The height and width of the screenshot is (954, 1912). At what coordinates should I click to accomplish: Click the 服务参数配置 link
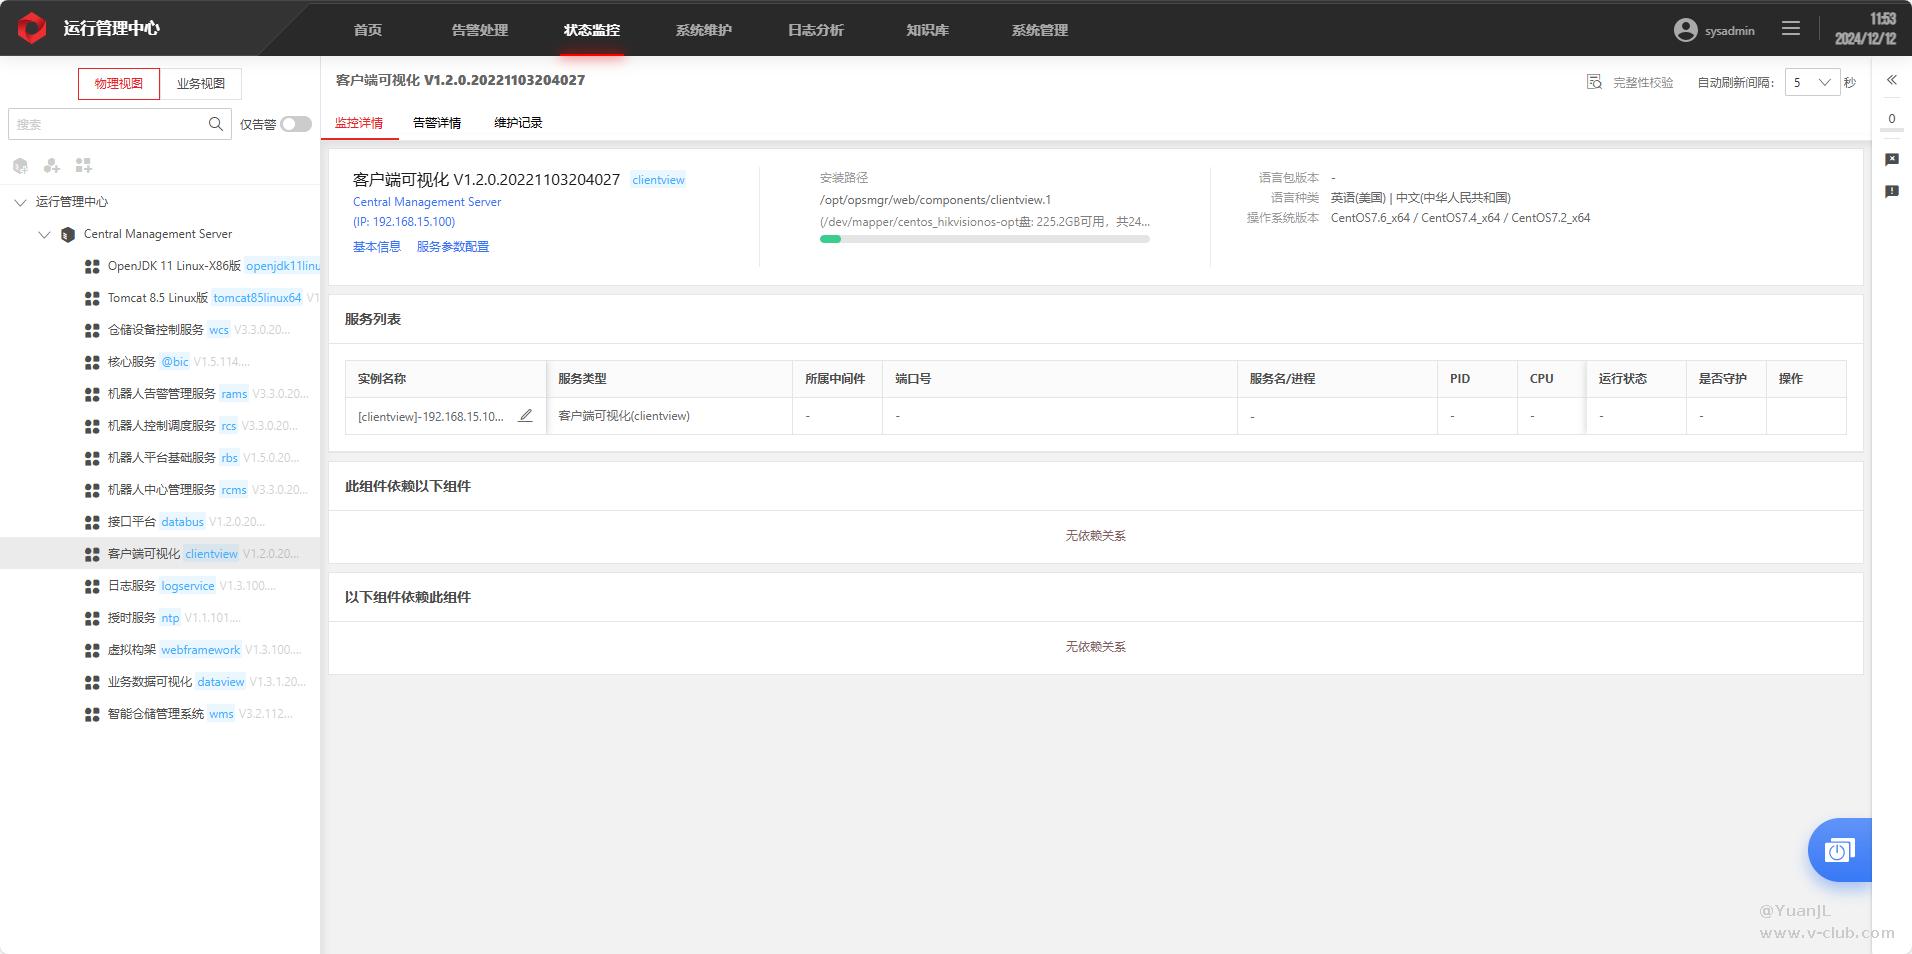point(453,247)
